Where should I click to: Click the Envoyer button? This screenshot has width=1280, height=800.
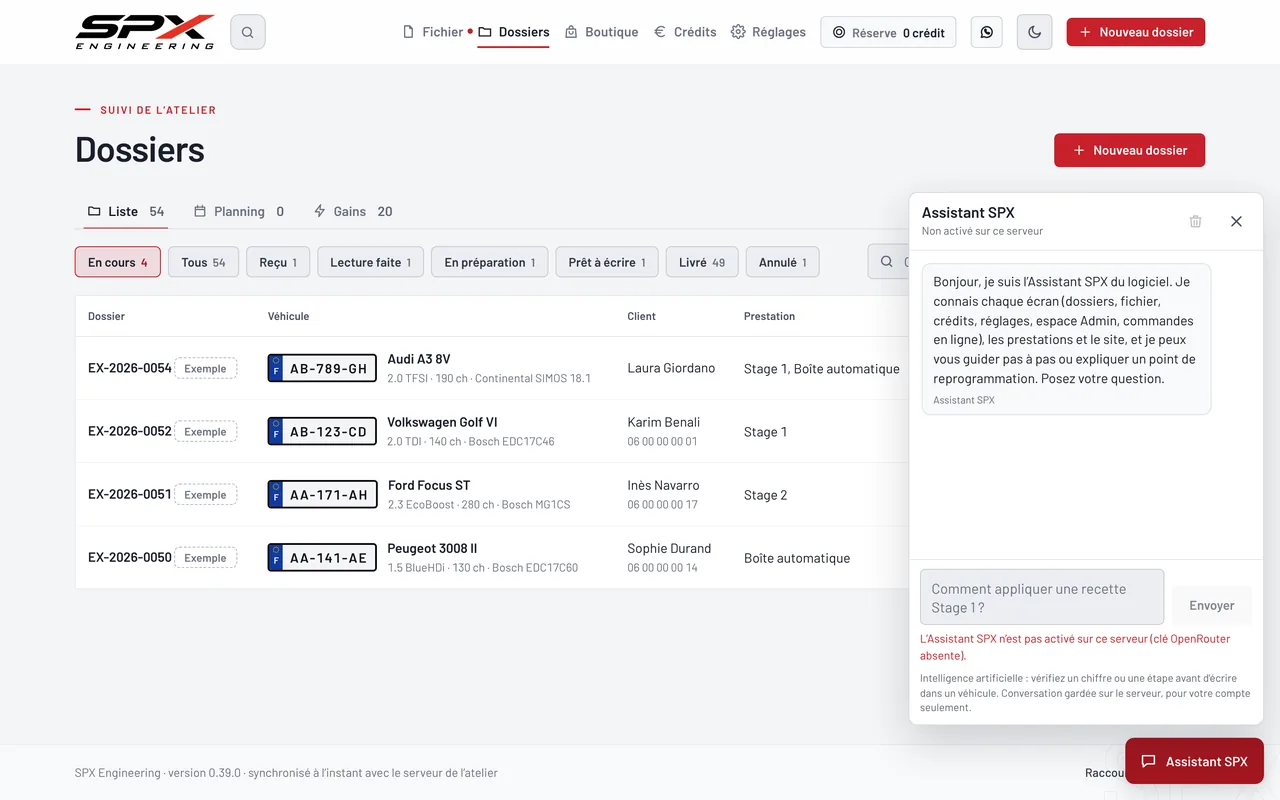[1212, 605]
